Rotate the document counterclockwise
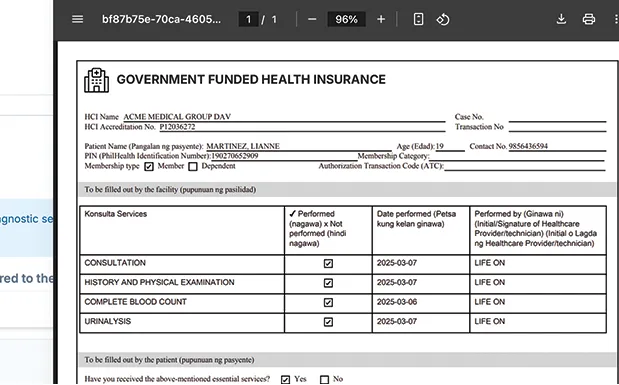 (x=443, y=19)
